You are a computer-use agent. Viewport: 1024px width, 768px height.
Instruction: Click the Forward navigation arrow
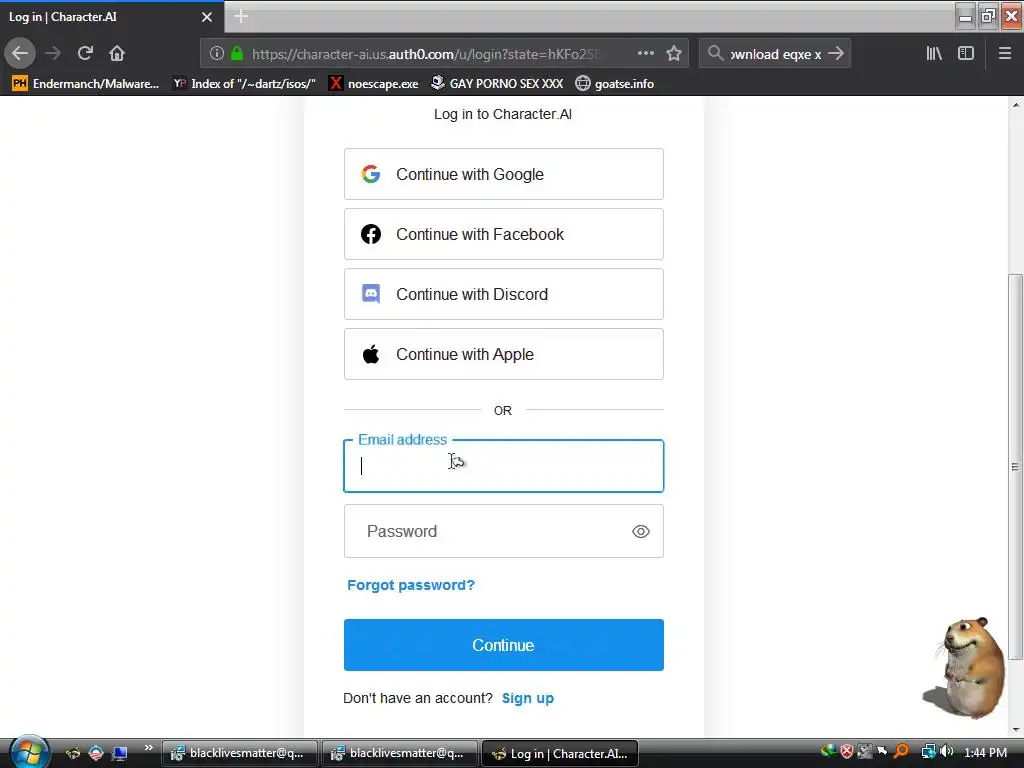pos(53,54)
